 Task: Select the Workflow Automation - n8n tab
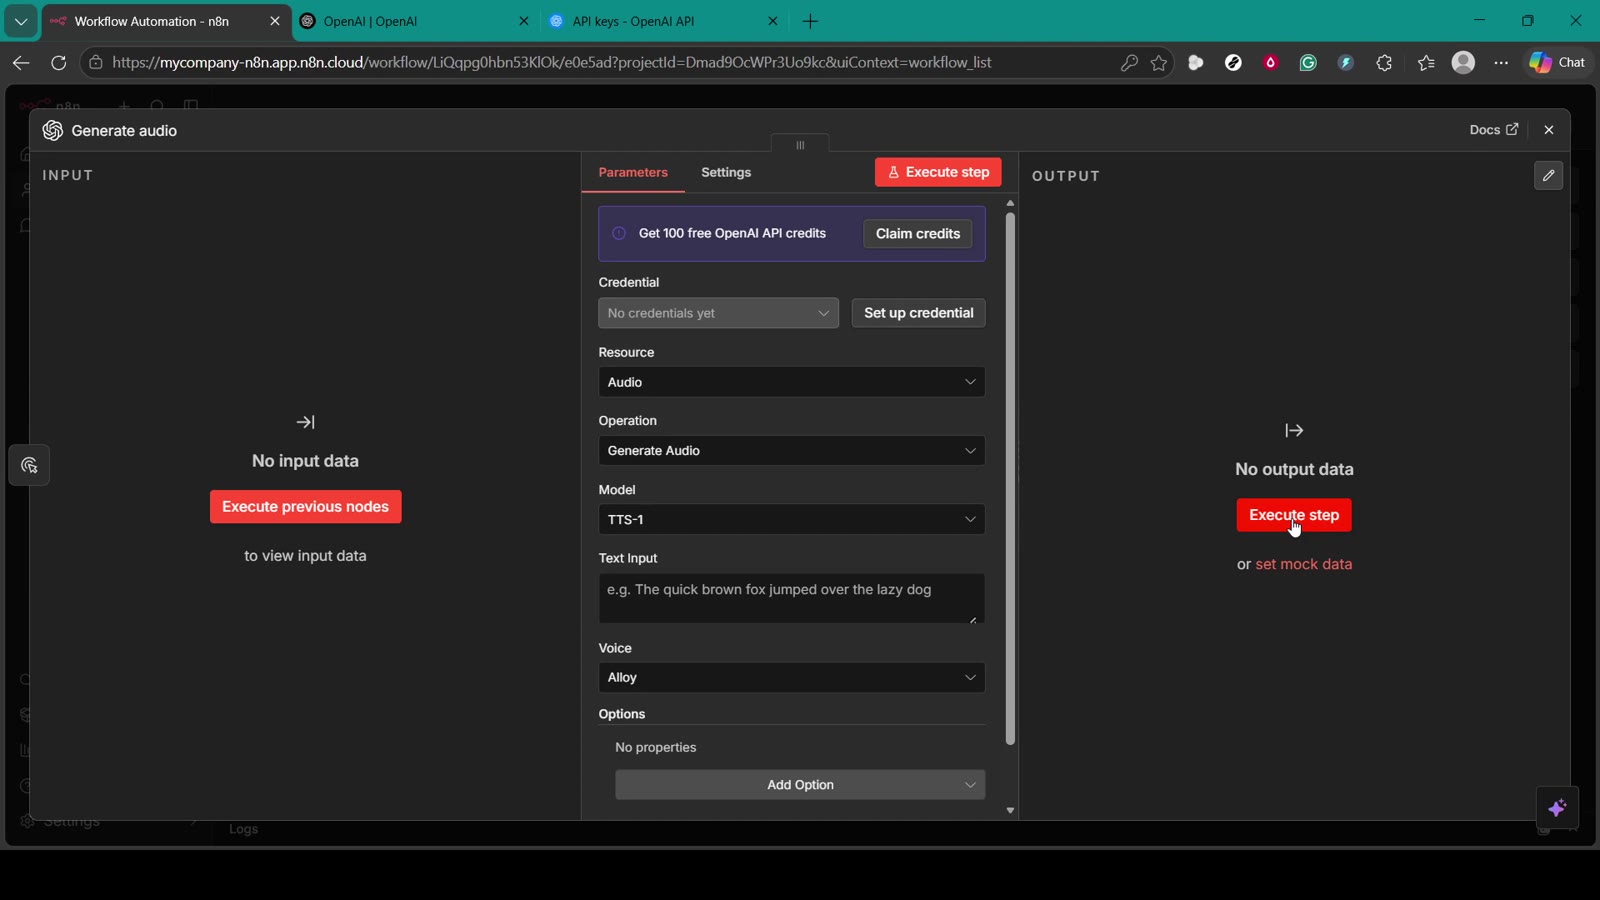tap(165, 21)
